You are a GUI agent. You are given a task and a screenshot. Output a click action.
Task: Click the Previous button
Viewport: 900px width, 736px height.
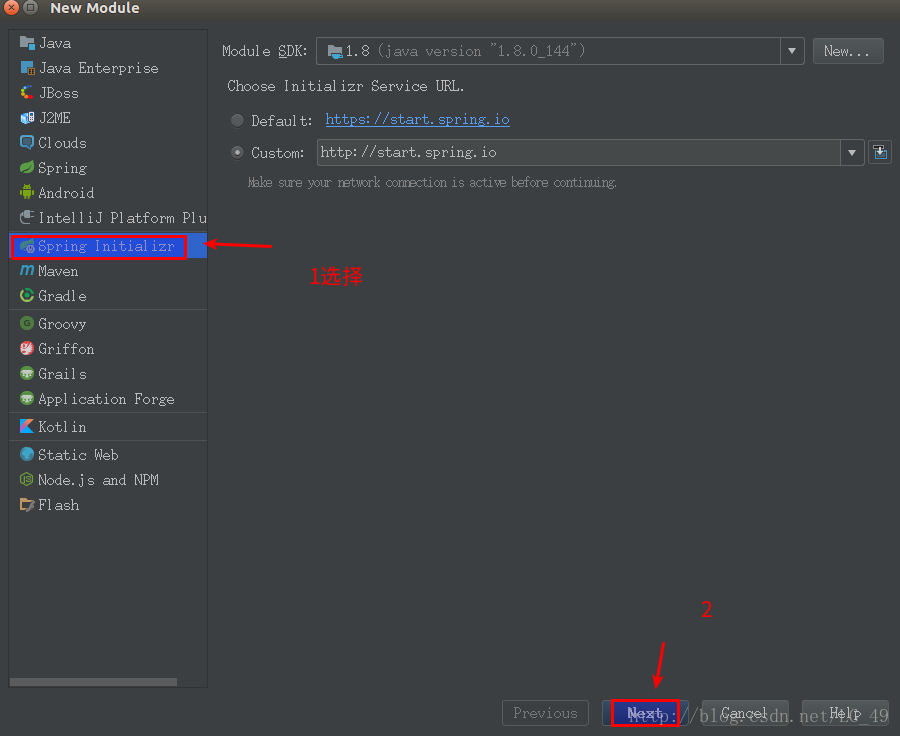click(545, 713)
